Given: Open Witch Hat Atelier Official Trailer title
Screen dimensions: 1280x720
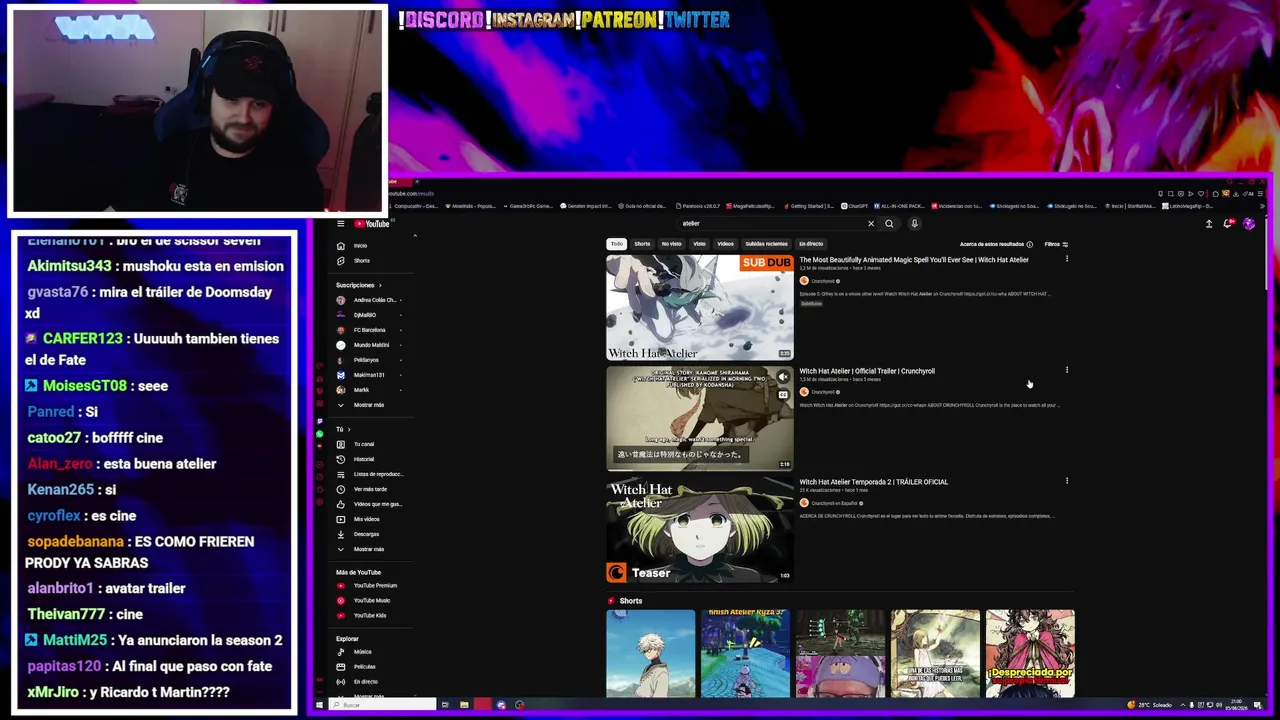Looking at the screenshot, I should (x=867, y=371).
